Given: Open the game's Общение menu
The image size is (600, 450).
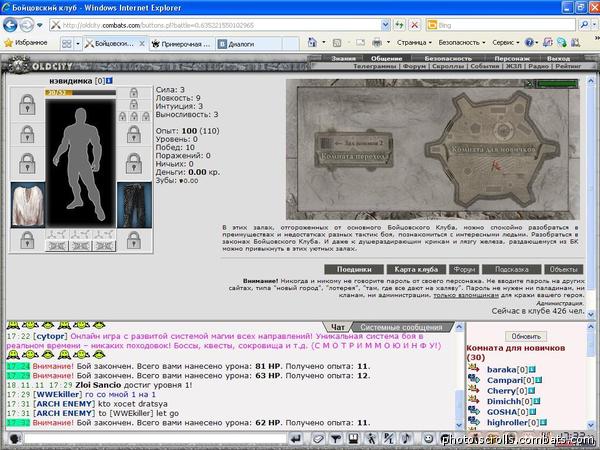Looking at the screenshot, I should click(386, 59).
